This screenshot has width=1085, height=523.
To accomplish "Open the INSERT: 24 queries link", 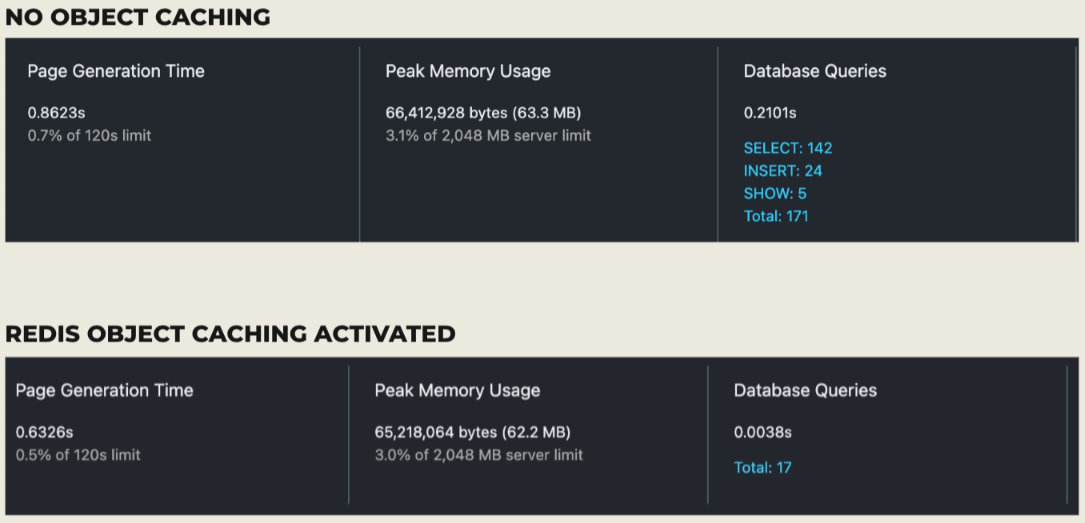I will (783, 171).
